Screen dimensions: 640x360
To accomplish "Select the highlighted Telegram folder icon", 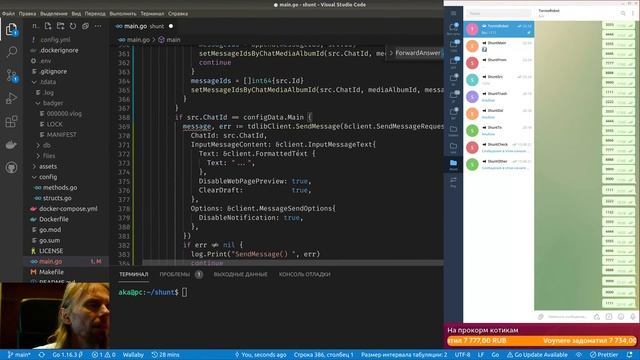I will pyautogui.click(x=453, y=164).
